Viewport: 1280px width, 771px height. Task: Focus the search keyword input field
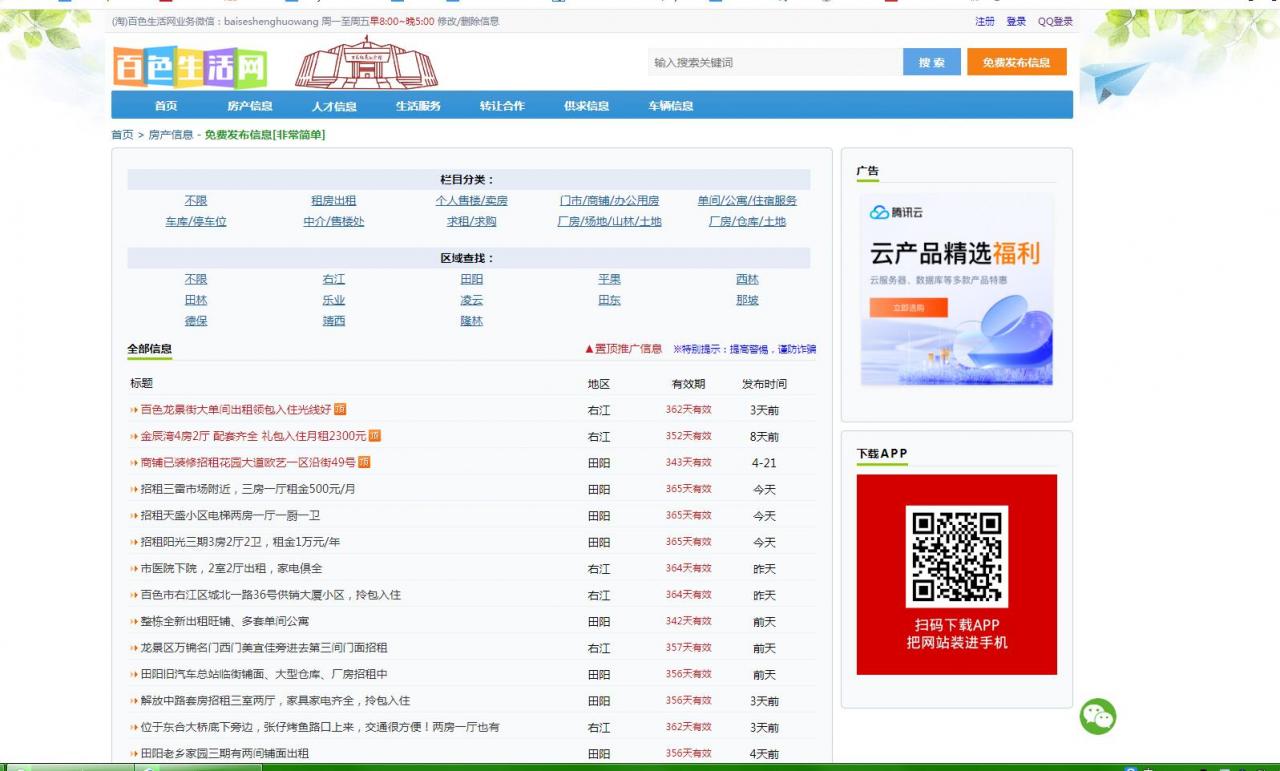tap(774, 62)
